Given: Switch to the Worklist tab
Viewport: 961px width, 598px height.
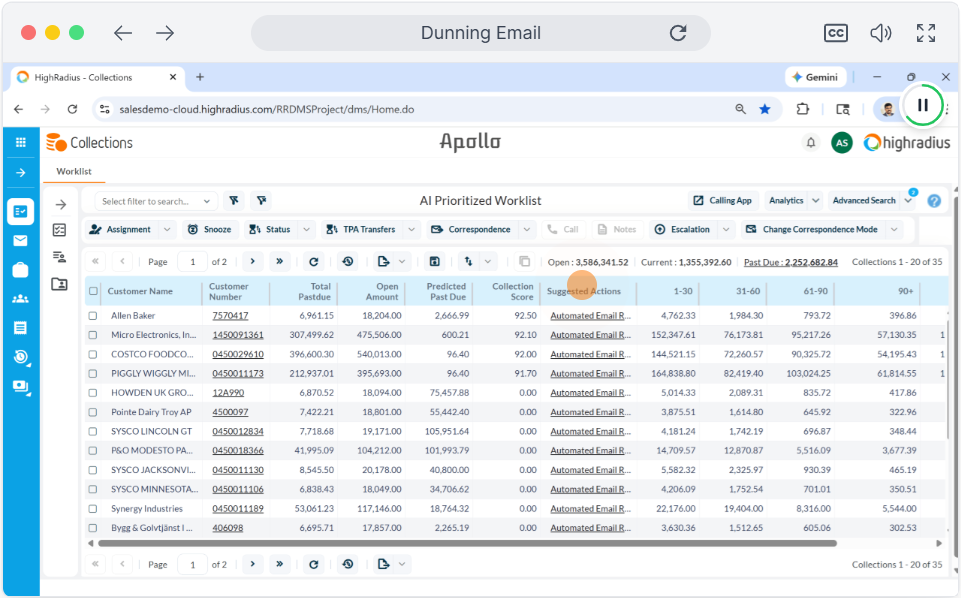Looking at the screenshot, I should click(x=74, y=172).
